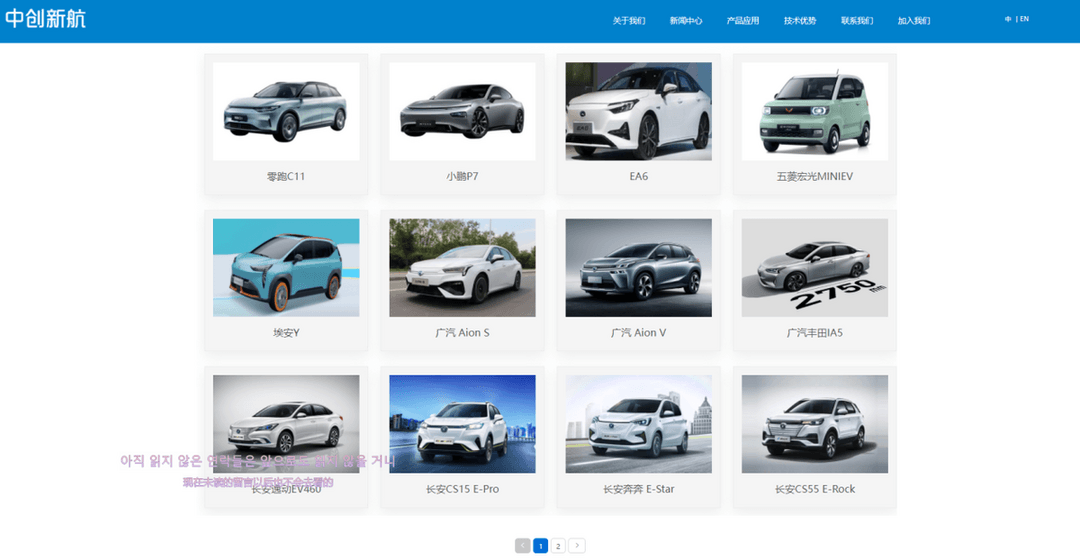Open the 技术优势 menu item
This screenshot has height=560, width=1080.
800,21
